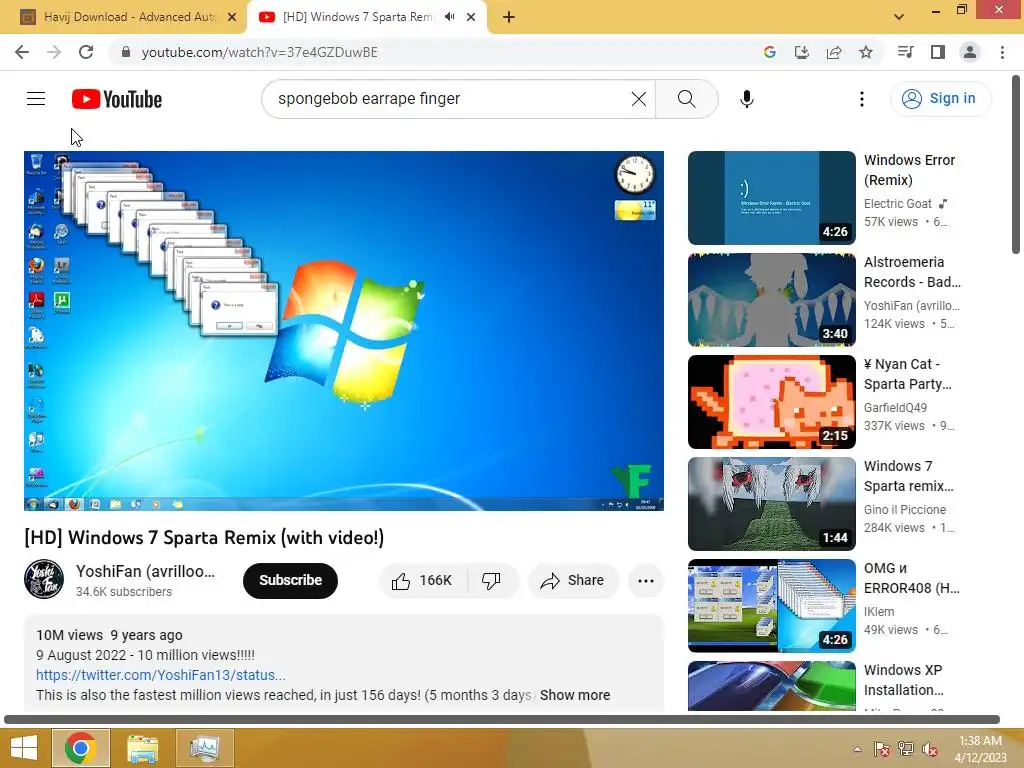Open YouTube settings three-dot menu
1024x768 pixels.
click(x=861, y=99)
